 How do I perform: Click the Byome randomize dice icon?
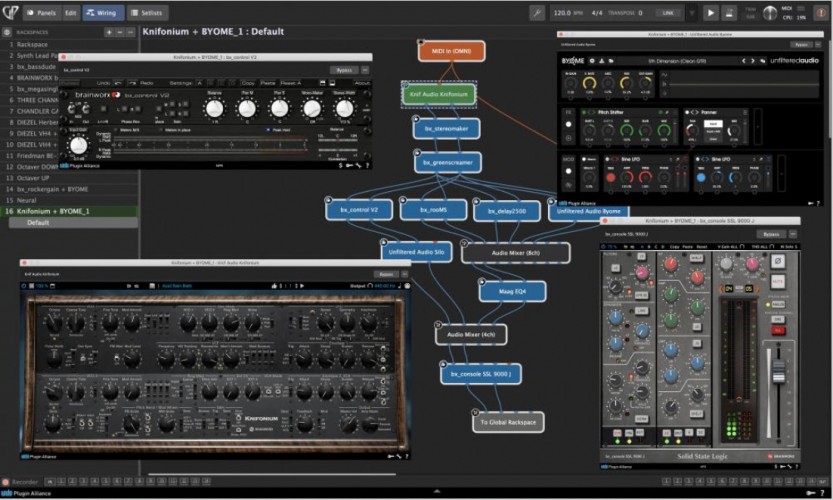tap(762, 61)
